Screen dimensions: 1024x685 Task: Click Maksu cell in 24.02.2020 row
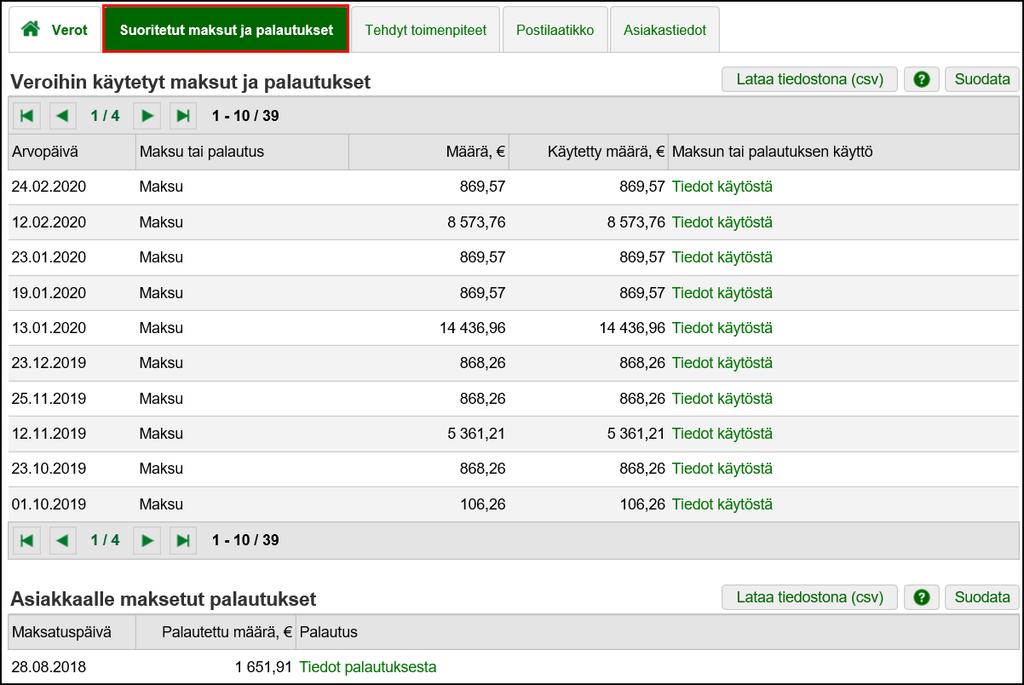[161, 187]
